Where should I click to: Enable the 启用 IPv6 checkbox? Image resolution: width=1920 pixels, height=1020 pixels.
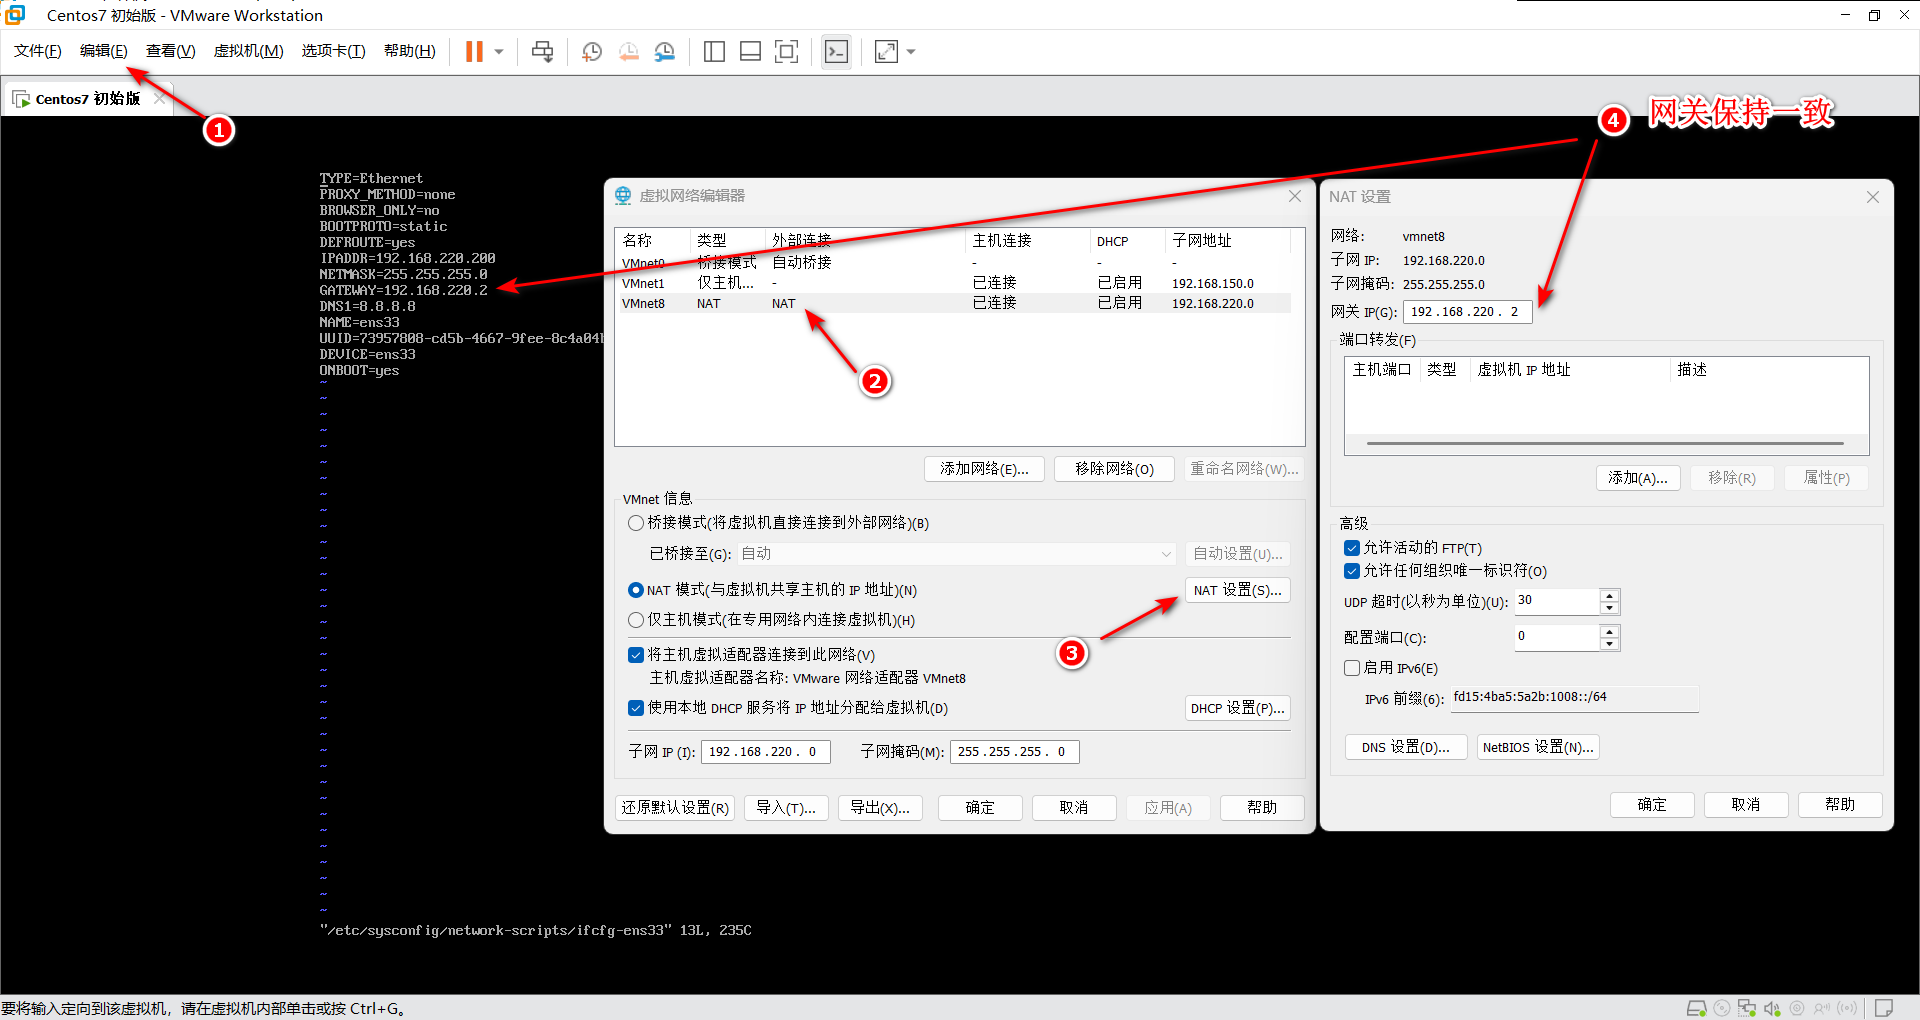pos(1352,668)
